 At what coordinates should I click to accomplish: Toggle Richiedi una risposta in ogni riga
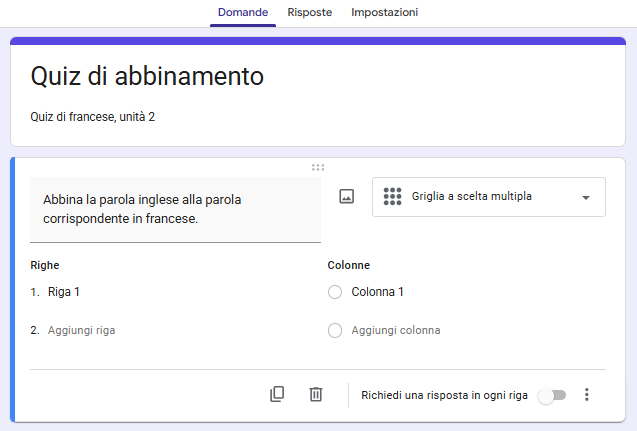point(552,395)
